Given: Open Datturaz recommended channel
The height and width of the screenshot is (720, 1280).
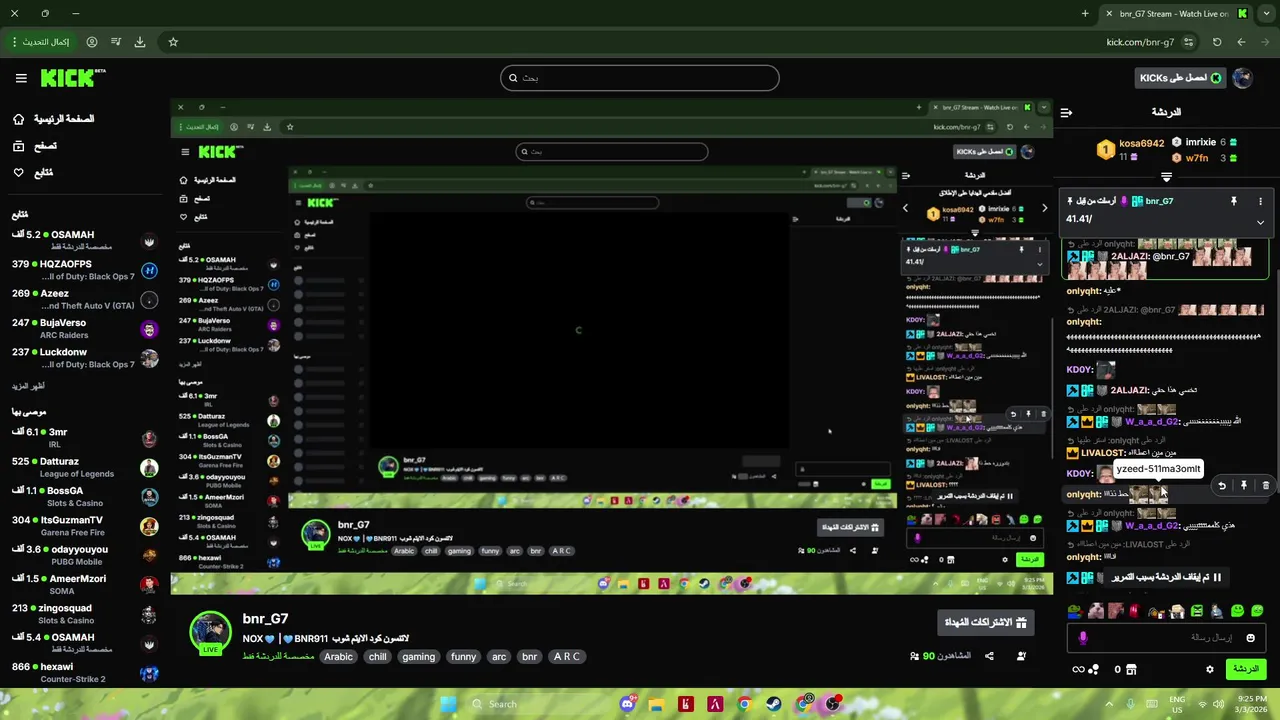Looking at the screenshot, I should coord(85,467).
